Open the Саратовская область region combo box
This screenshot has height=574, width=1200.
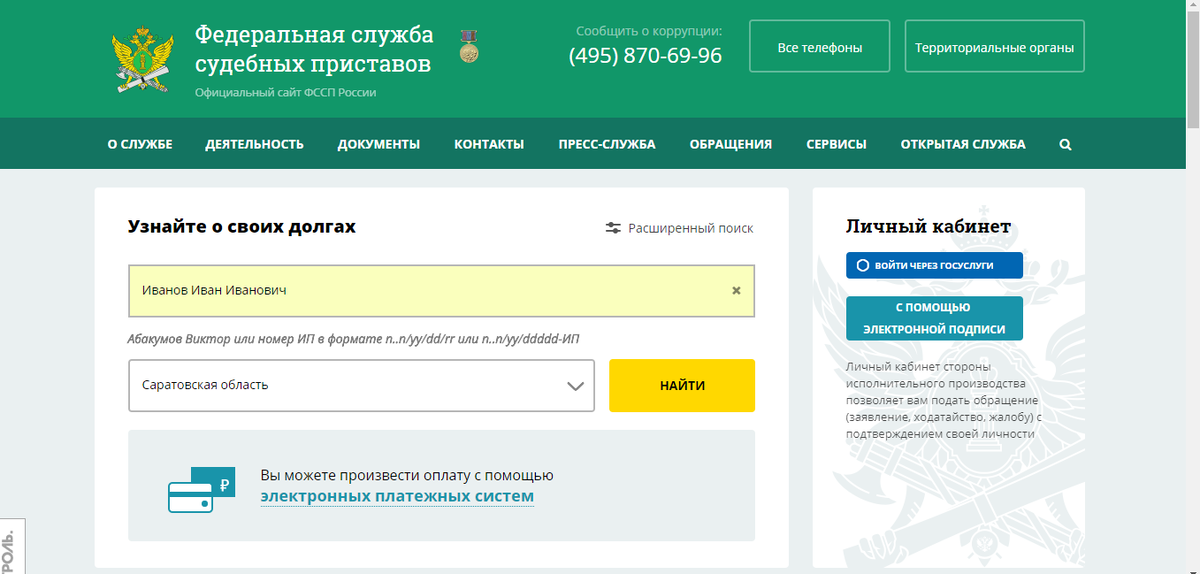[x=361, y=386]
